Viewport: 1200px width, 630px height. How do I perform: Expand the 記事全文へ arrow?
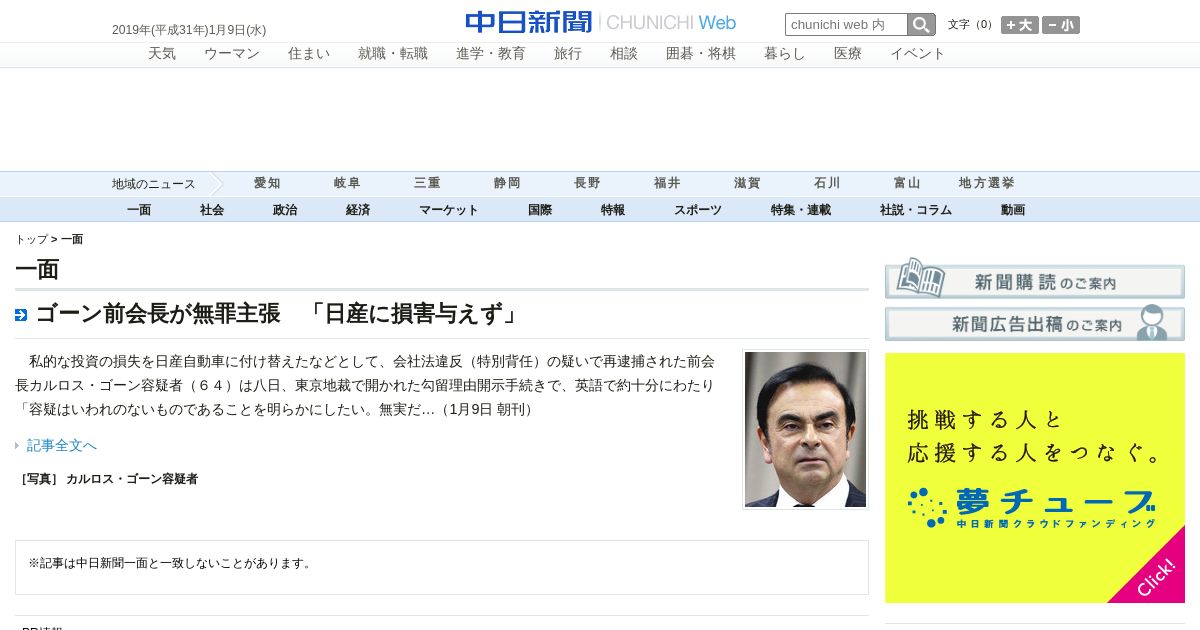[17, 445]
